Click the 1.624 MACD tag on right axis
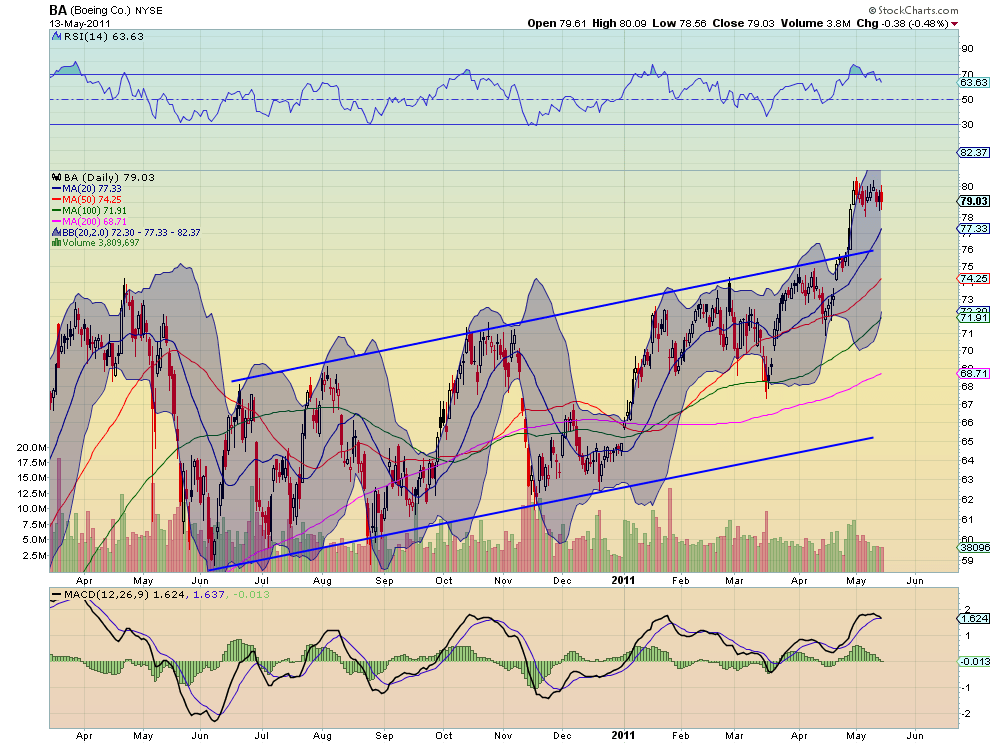 (974, 618)
